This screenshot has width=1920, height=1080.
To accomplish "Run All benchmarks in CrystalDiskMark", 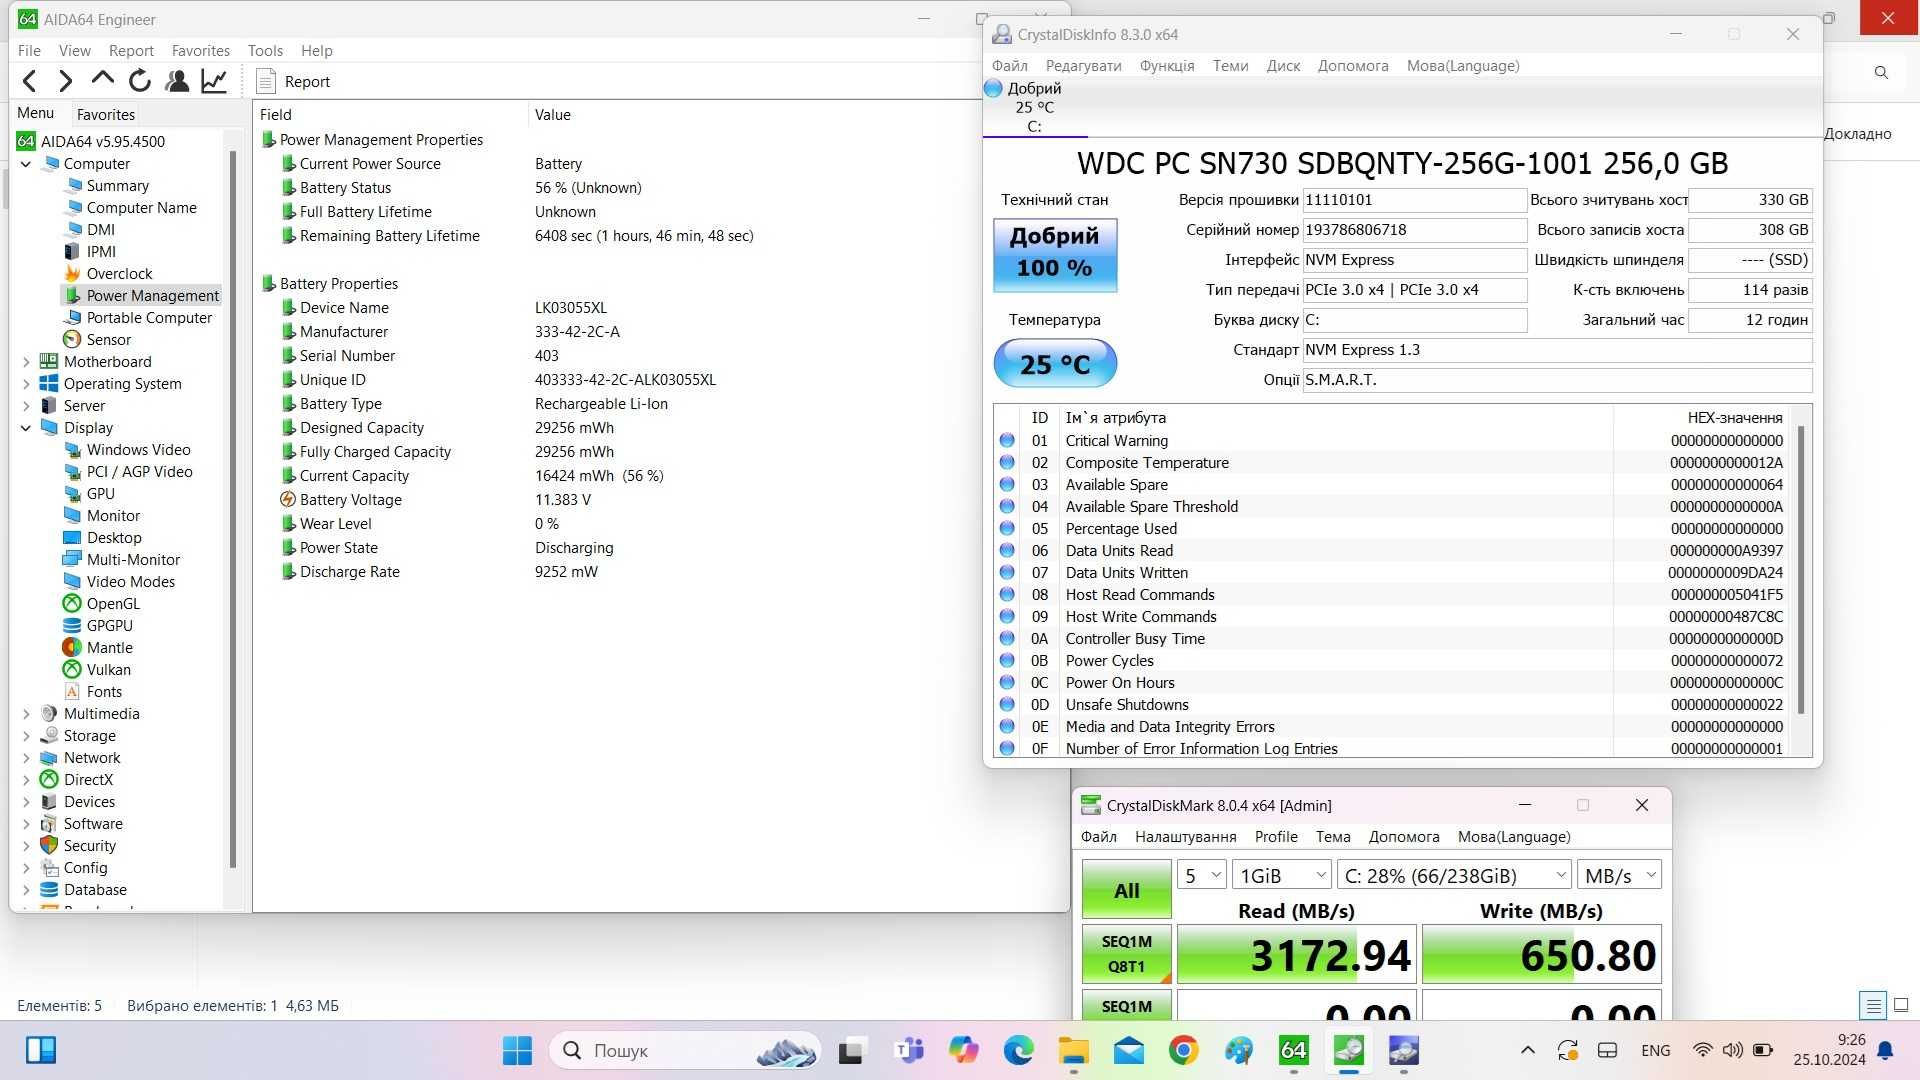I will (1126, 890).
